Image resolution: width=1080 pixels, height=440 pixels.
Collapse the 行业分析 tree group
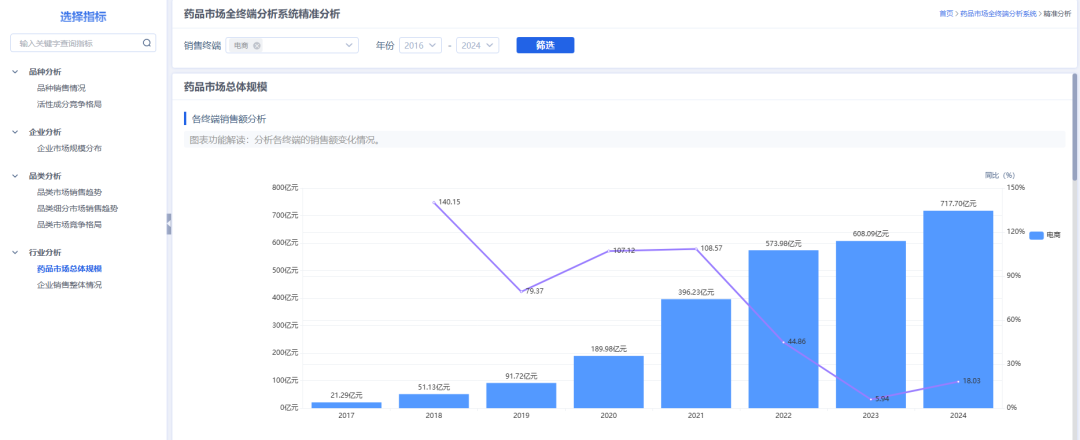[15, 253]
